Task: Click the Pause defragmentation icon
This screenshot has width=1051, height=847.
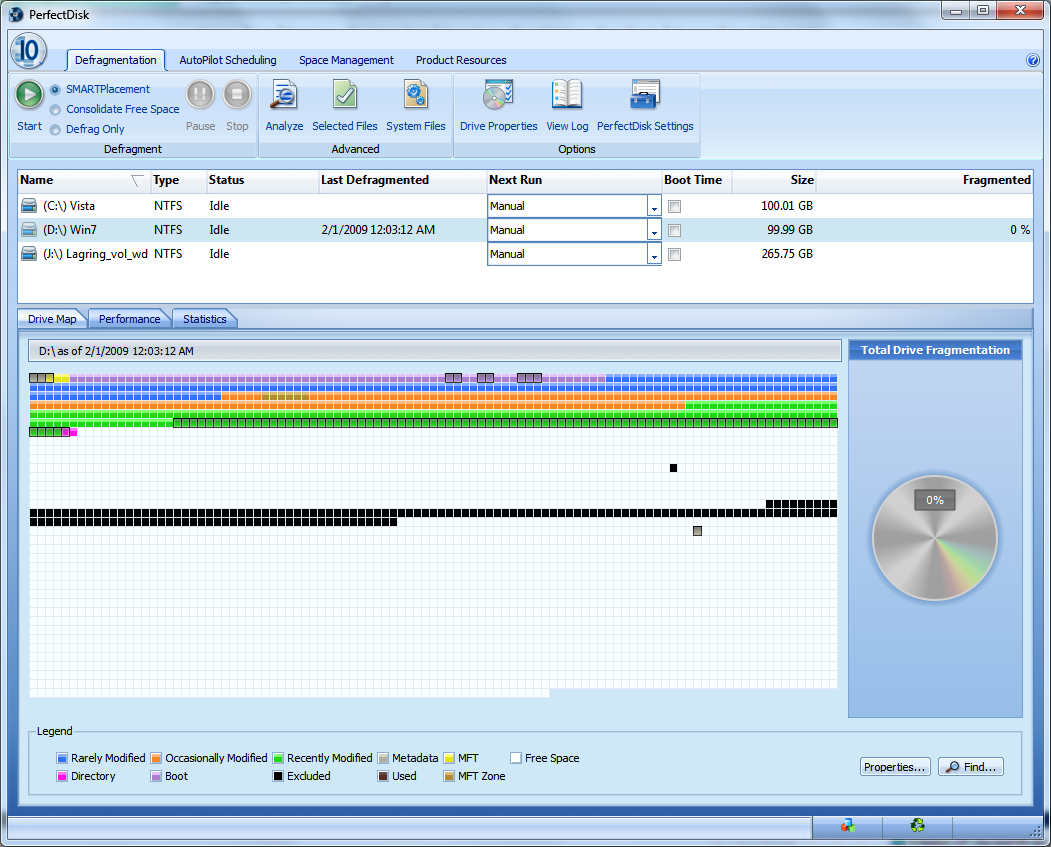Action: click(200, 94)
